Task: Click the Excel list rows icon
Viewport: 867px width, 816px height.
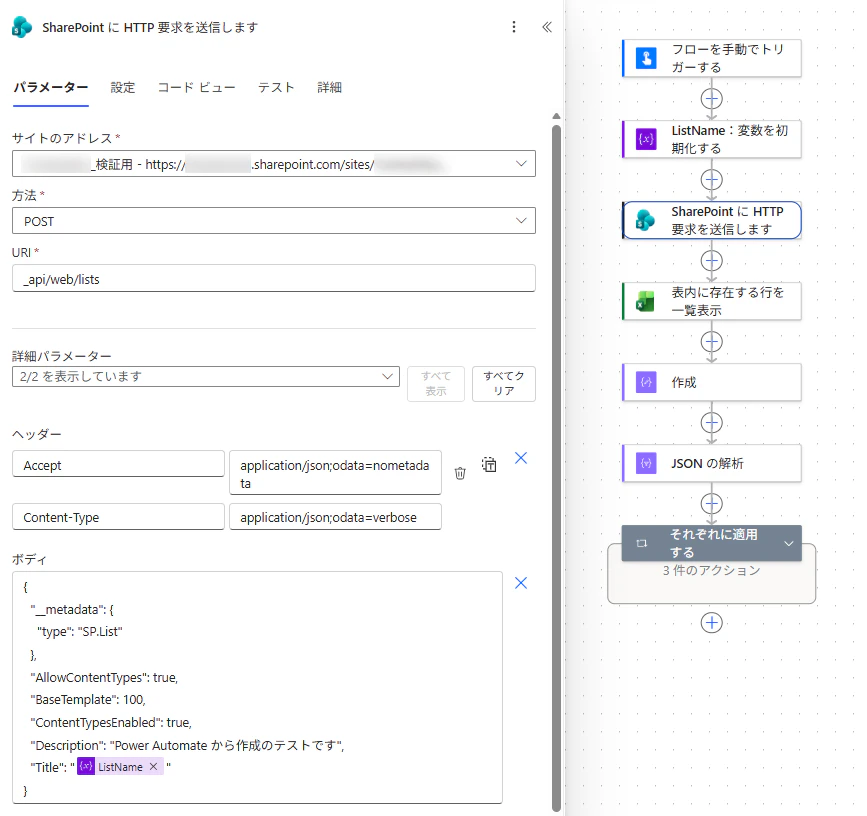Action: (646, 301)
